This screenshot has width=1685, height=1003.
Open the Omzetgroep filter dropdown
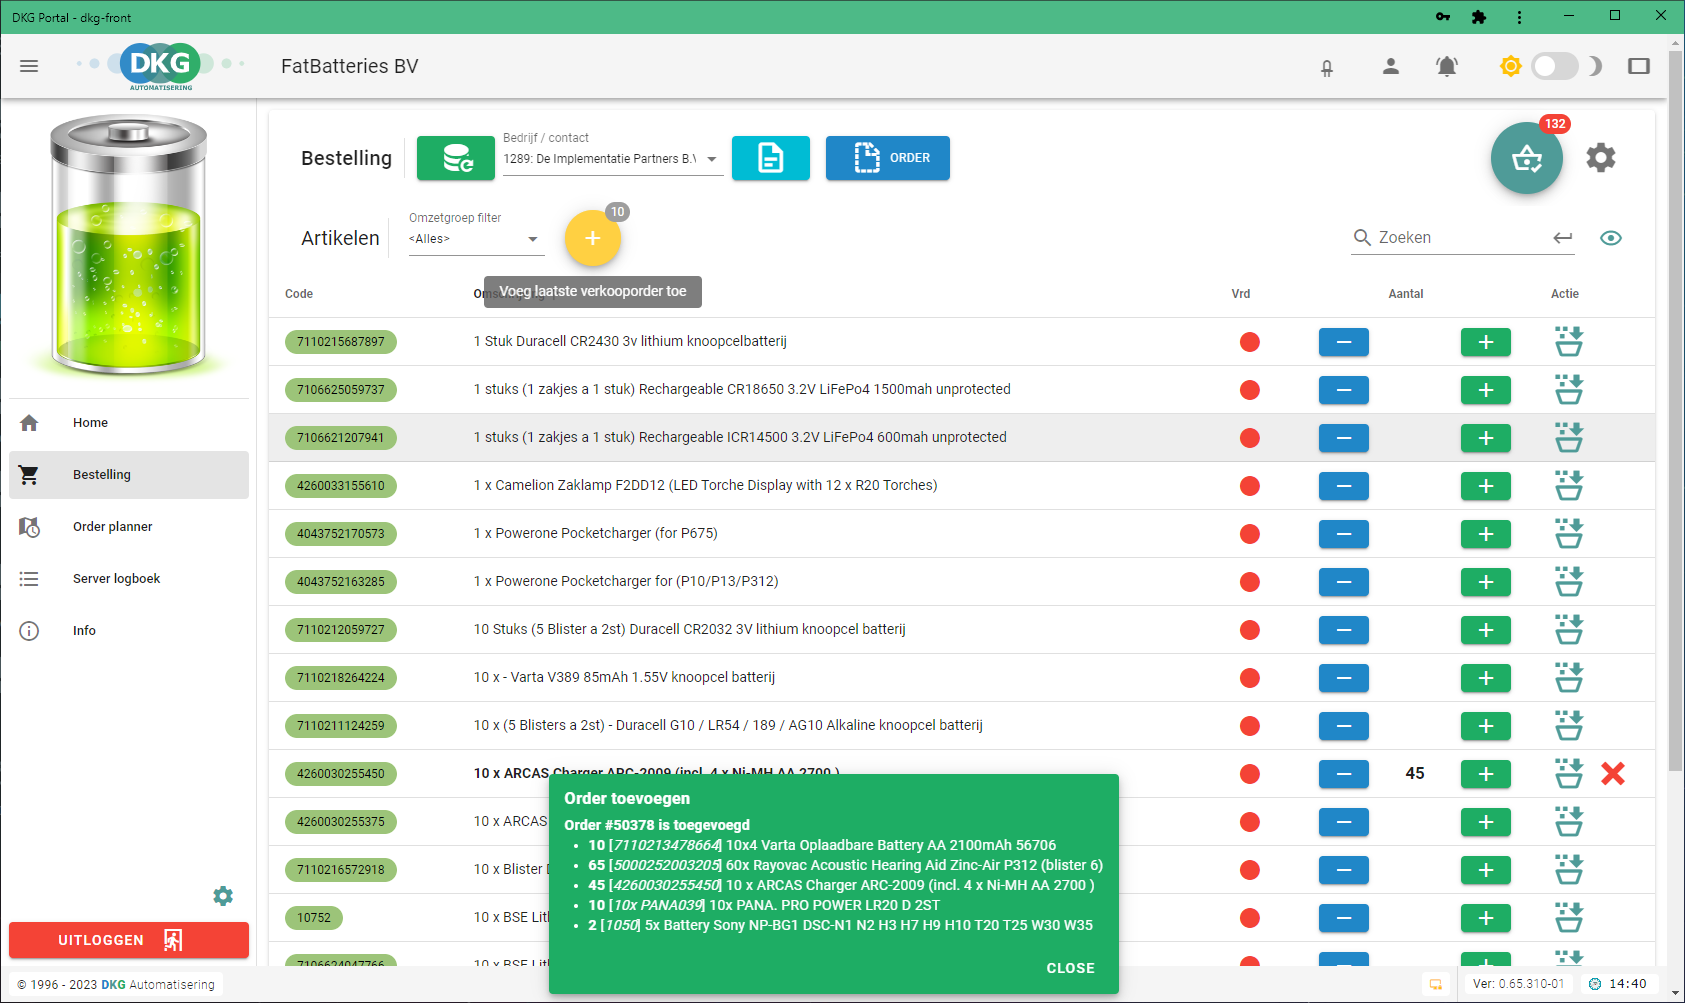(x=476, y=239)
